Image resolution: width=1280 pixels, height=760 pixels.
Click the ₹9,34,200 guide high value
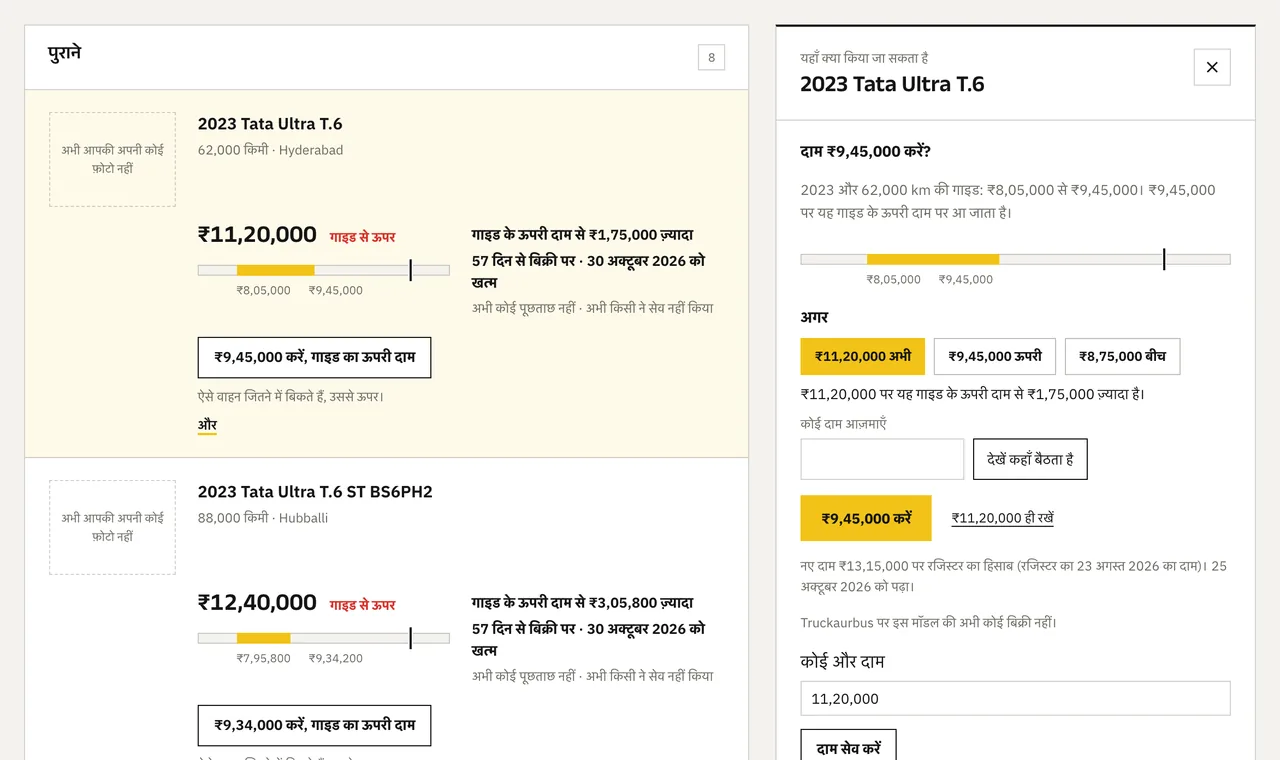tap(336, 658)
